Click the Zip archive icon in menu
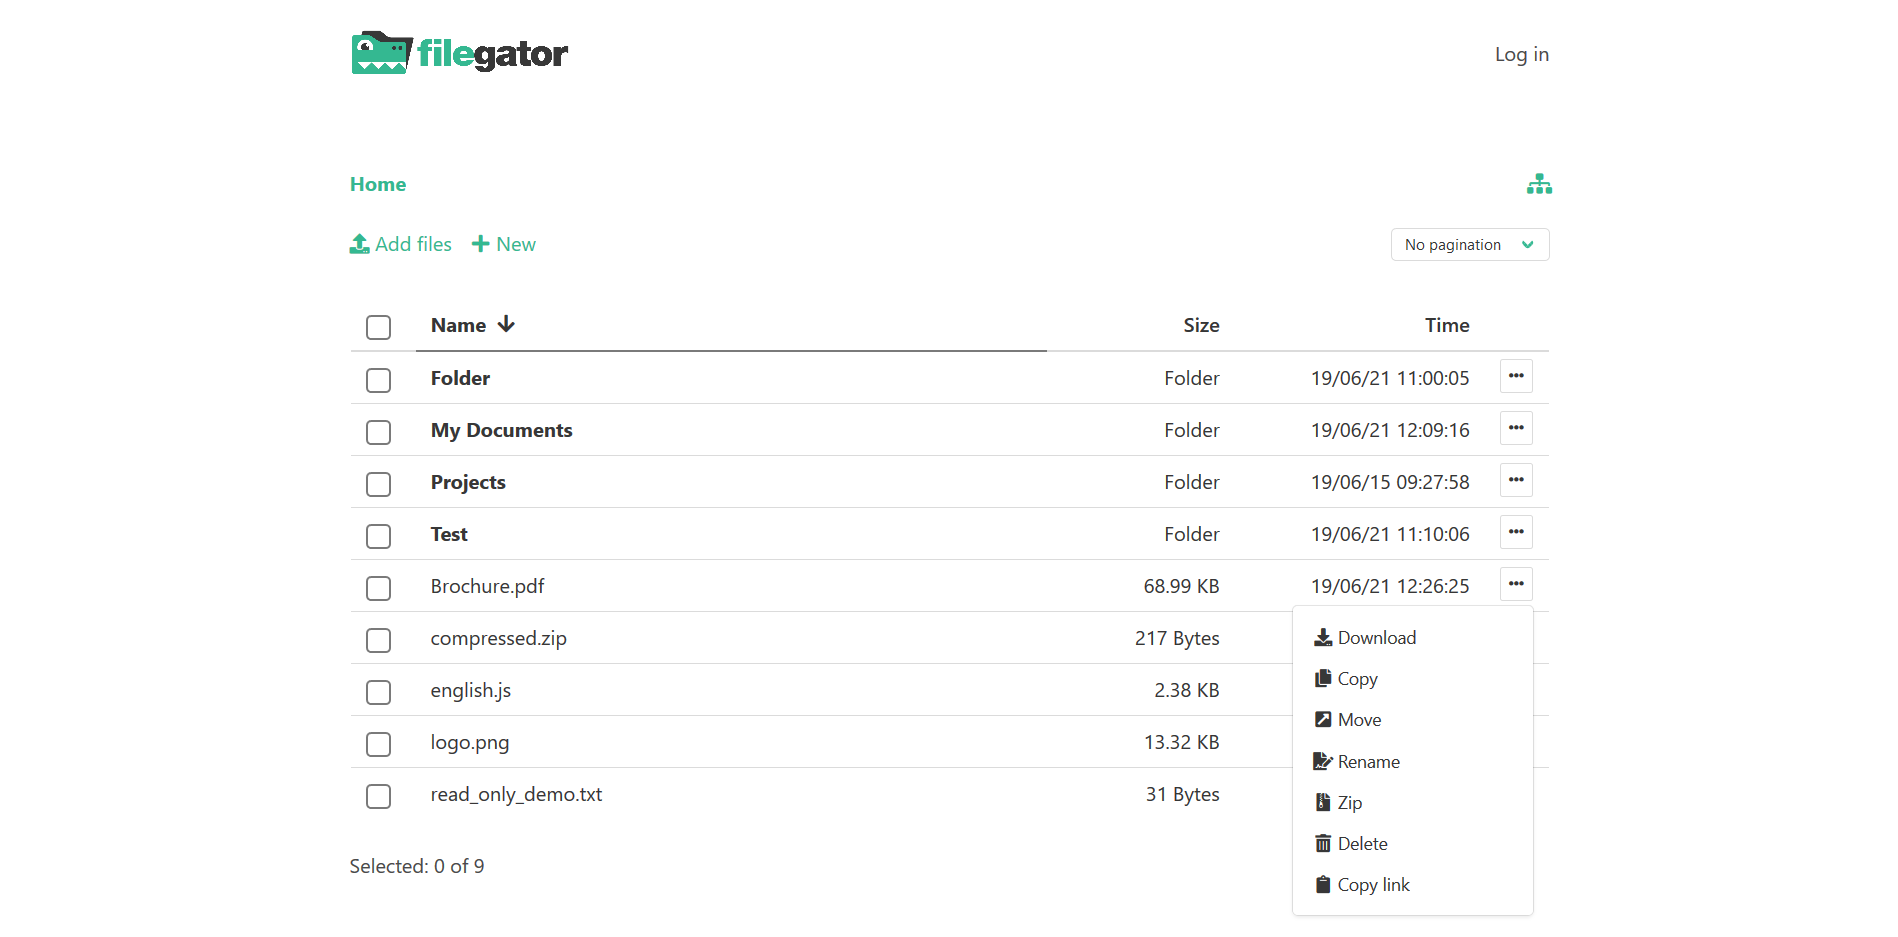 (x=1323, y=803)
